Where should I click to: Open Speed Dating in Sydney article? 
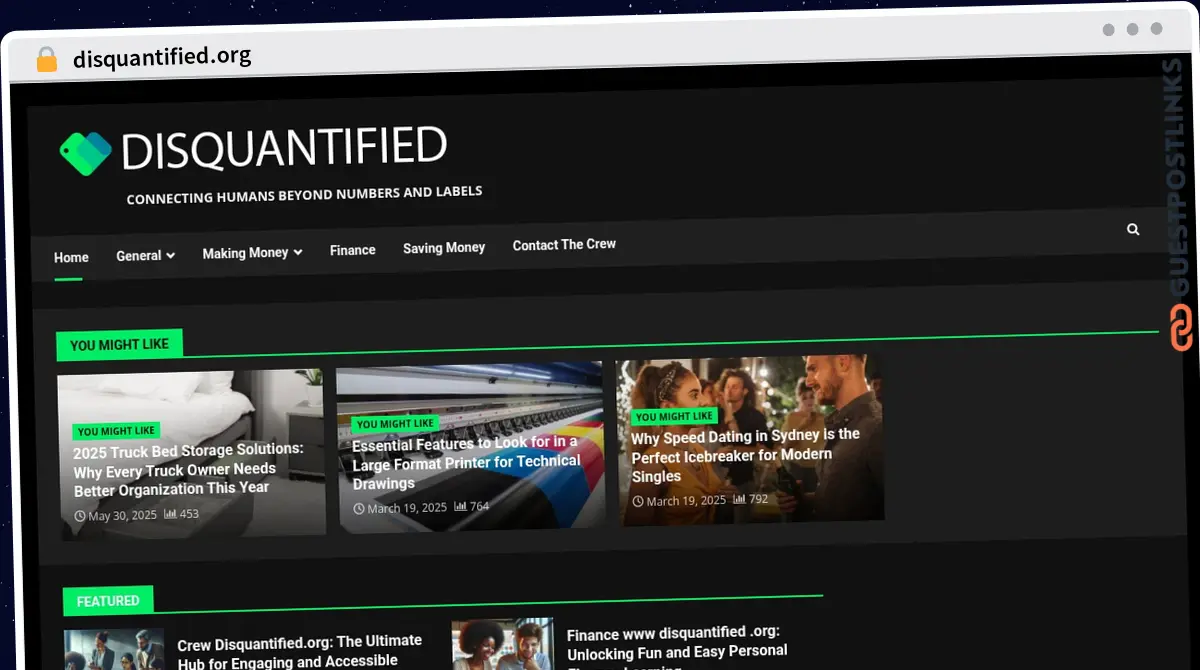745,455
